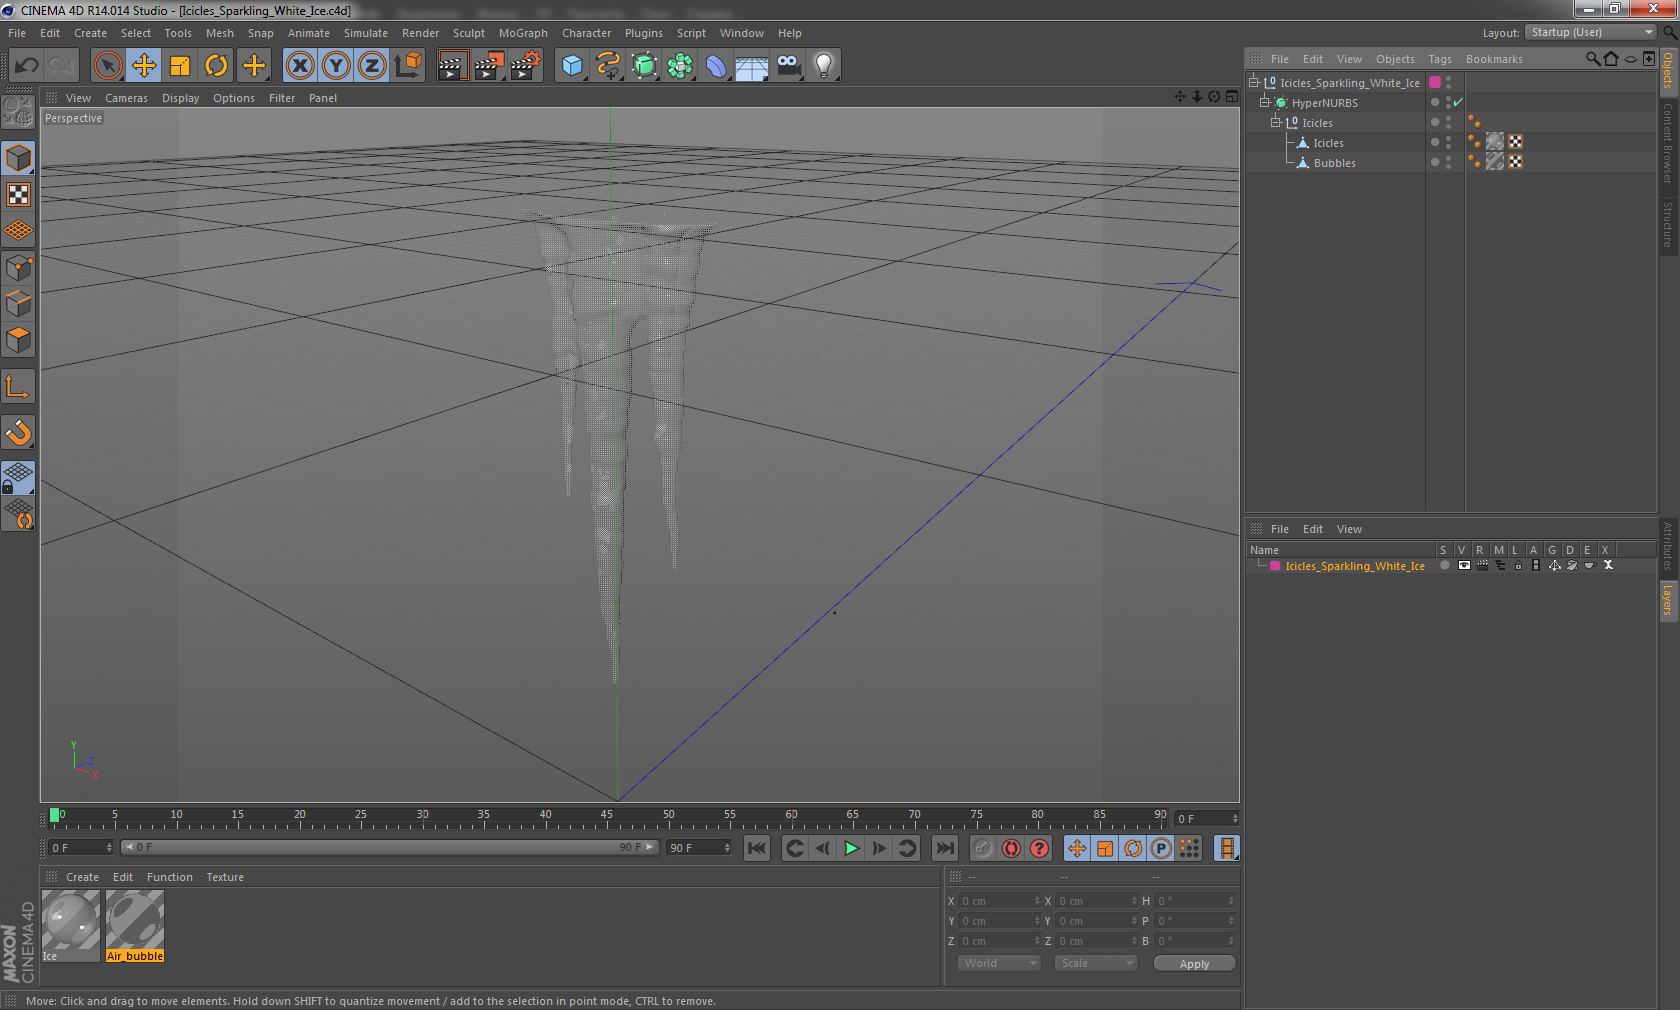This screenshot has width=1680, height=1010.
Task: Open the Cameras viewport menu
Action: point(126,98)
